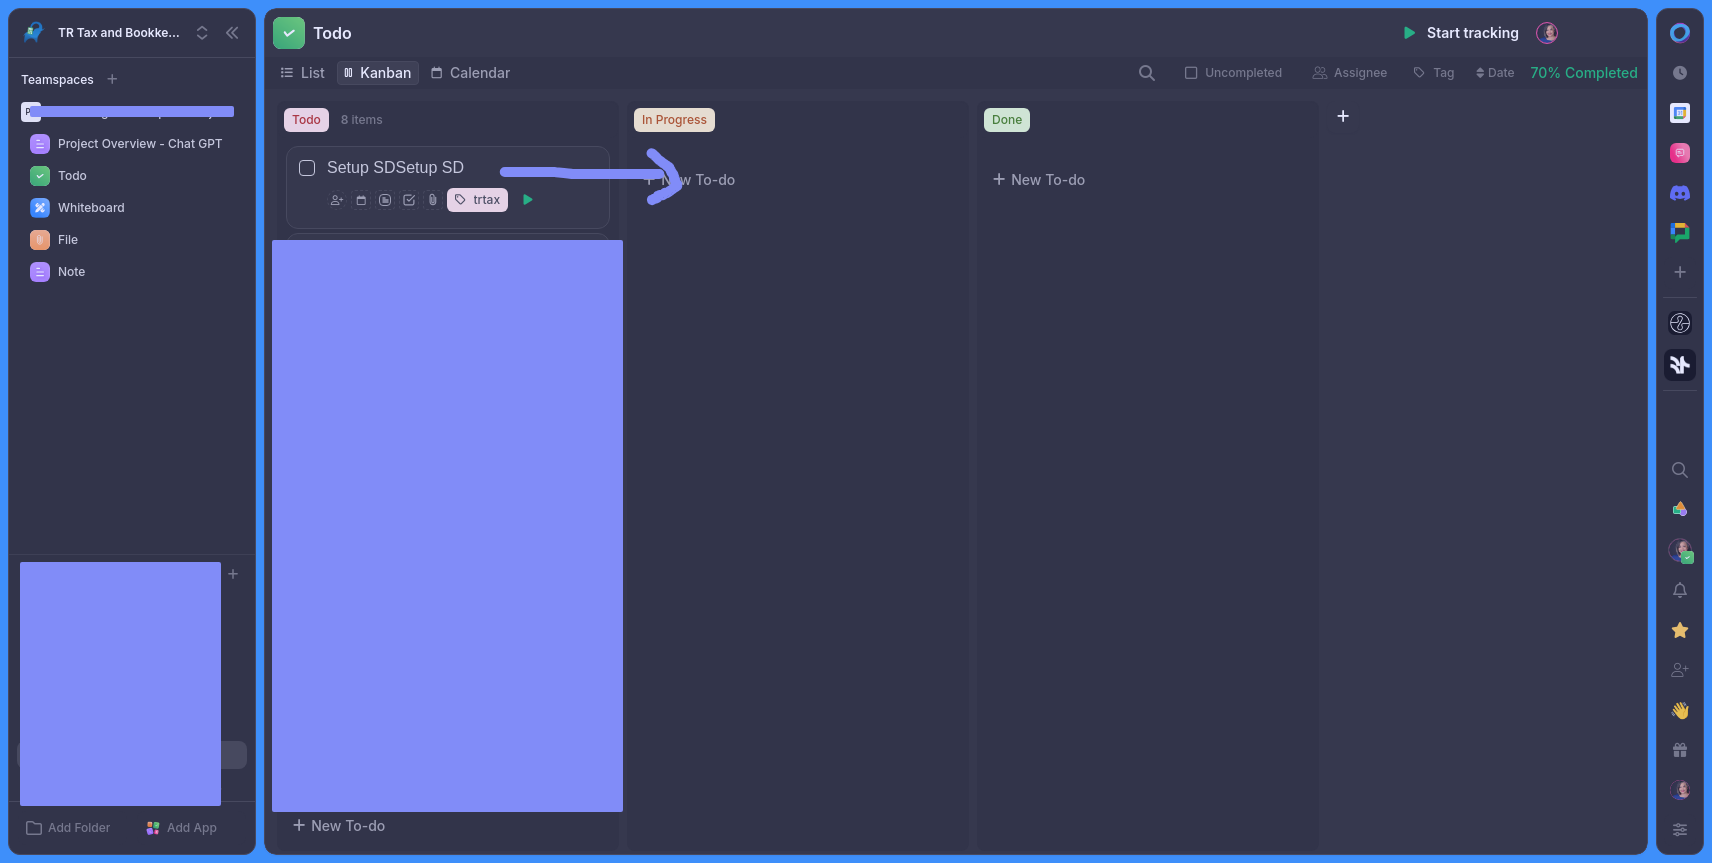Click Start tracking button
The image size is (1712, 863).
[x=1461, y=33]
